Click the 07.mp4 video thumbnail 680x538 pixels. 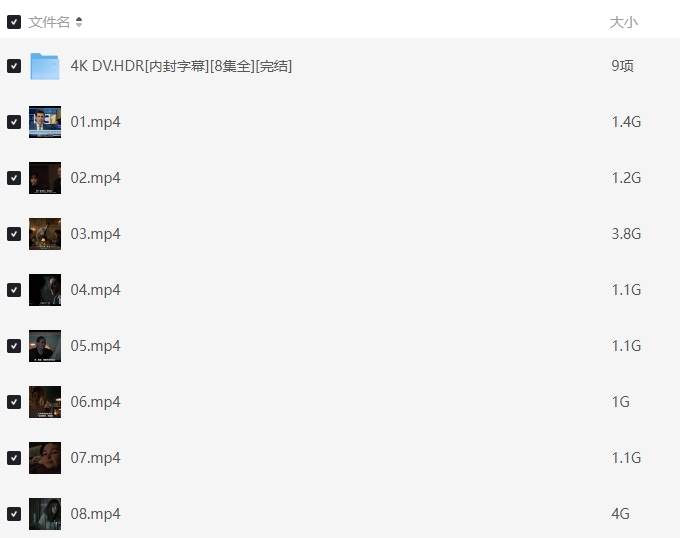45,458
